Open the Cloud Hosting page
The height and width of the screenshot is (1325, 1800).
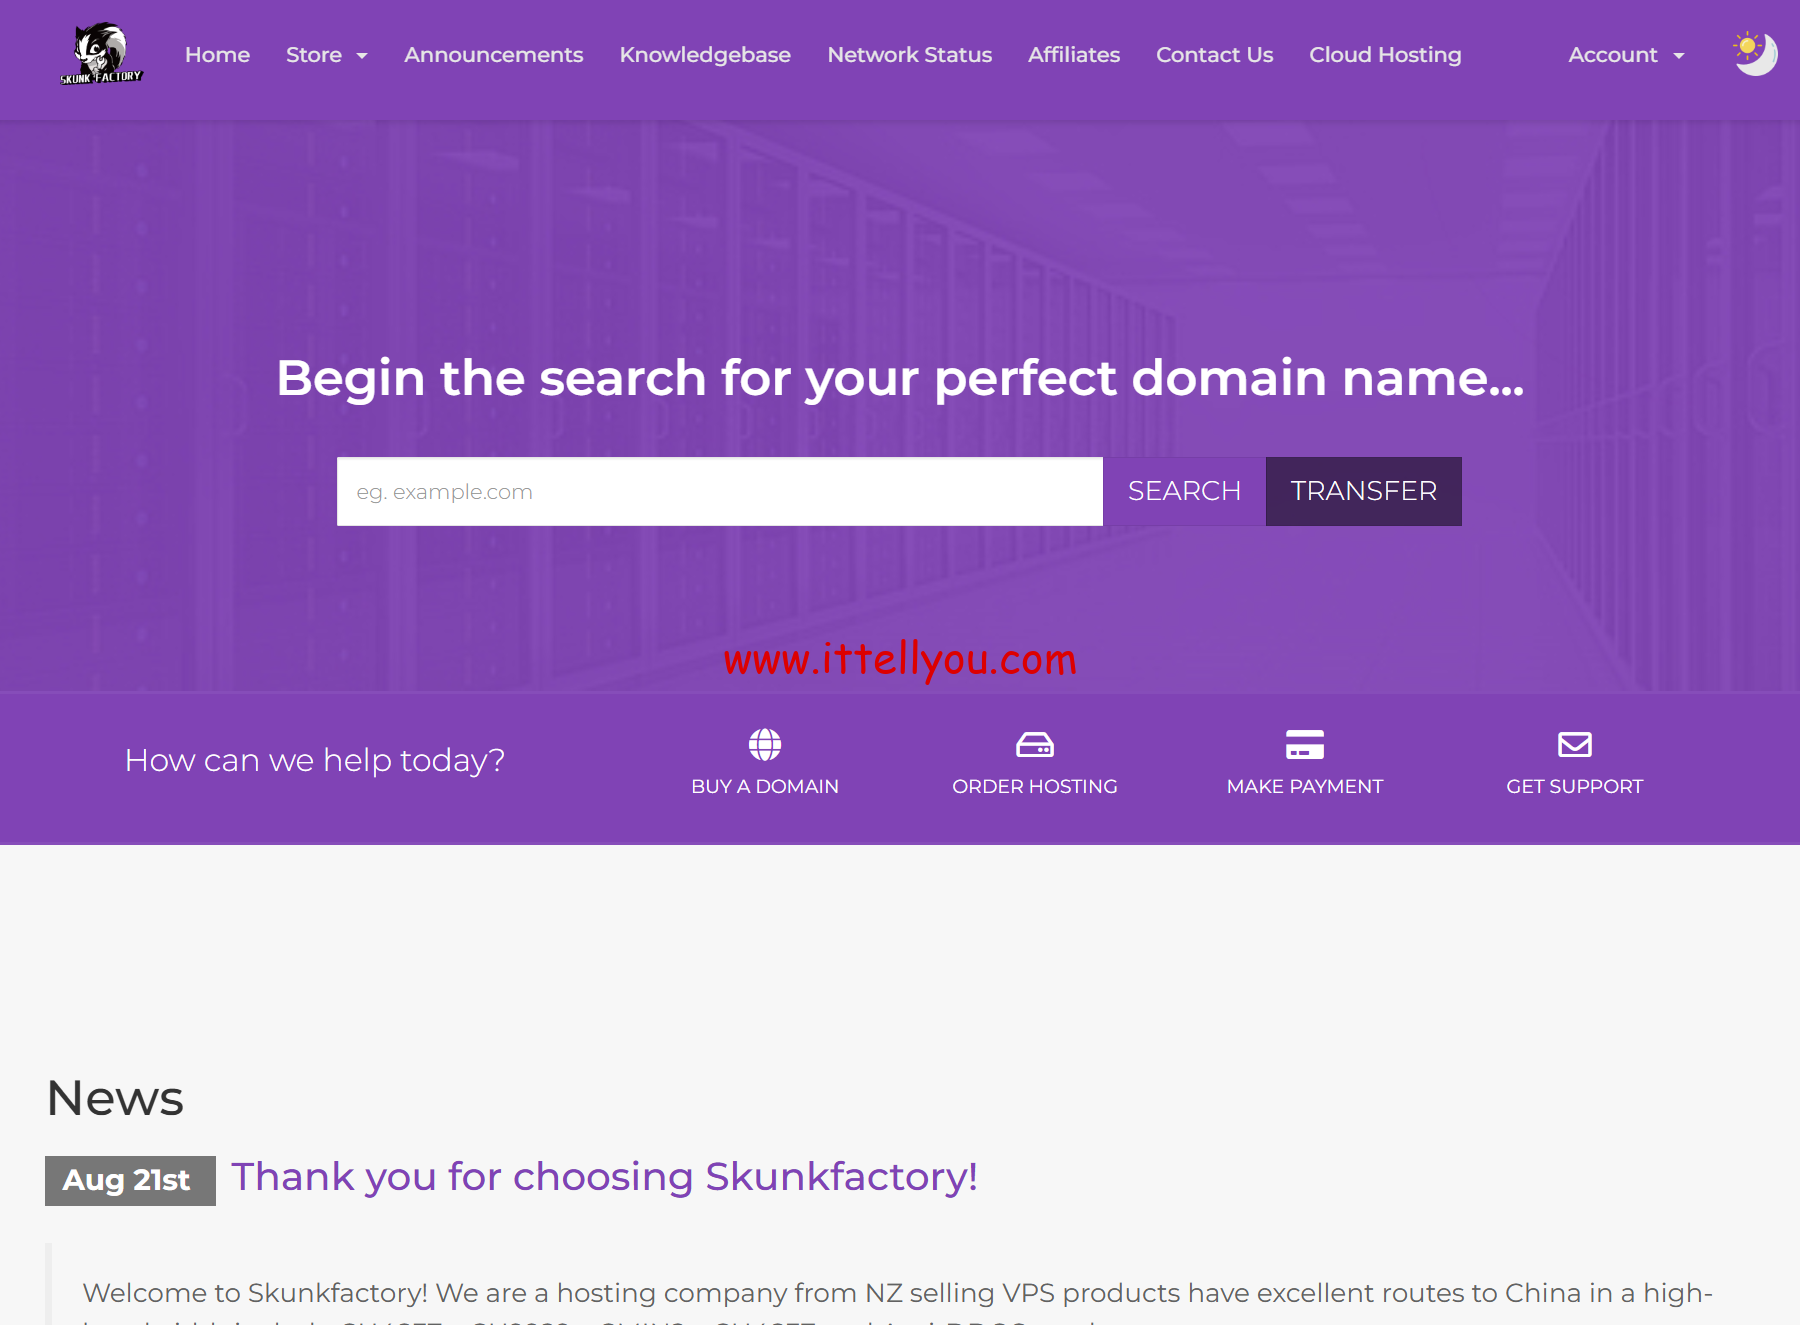(1385, 55)
